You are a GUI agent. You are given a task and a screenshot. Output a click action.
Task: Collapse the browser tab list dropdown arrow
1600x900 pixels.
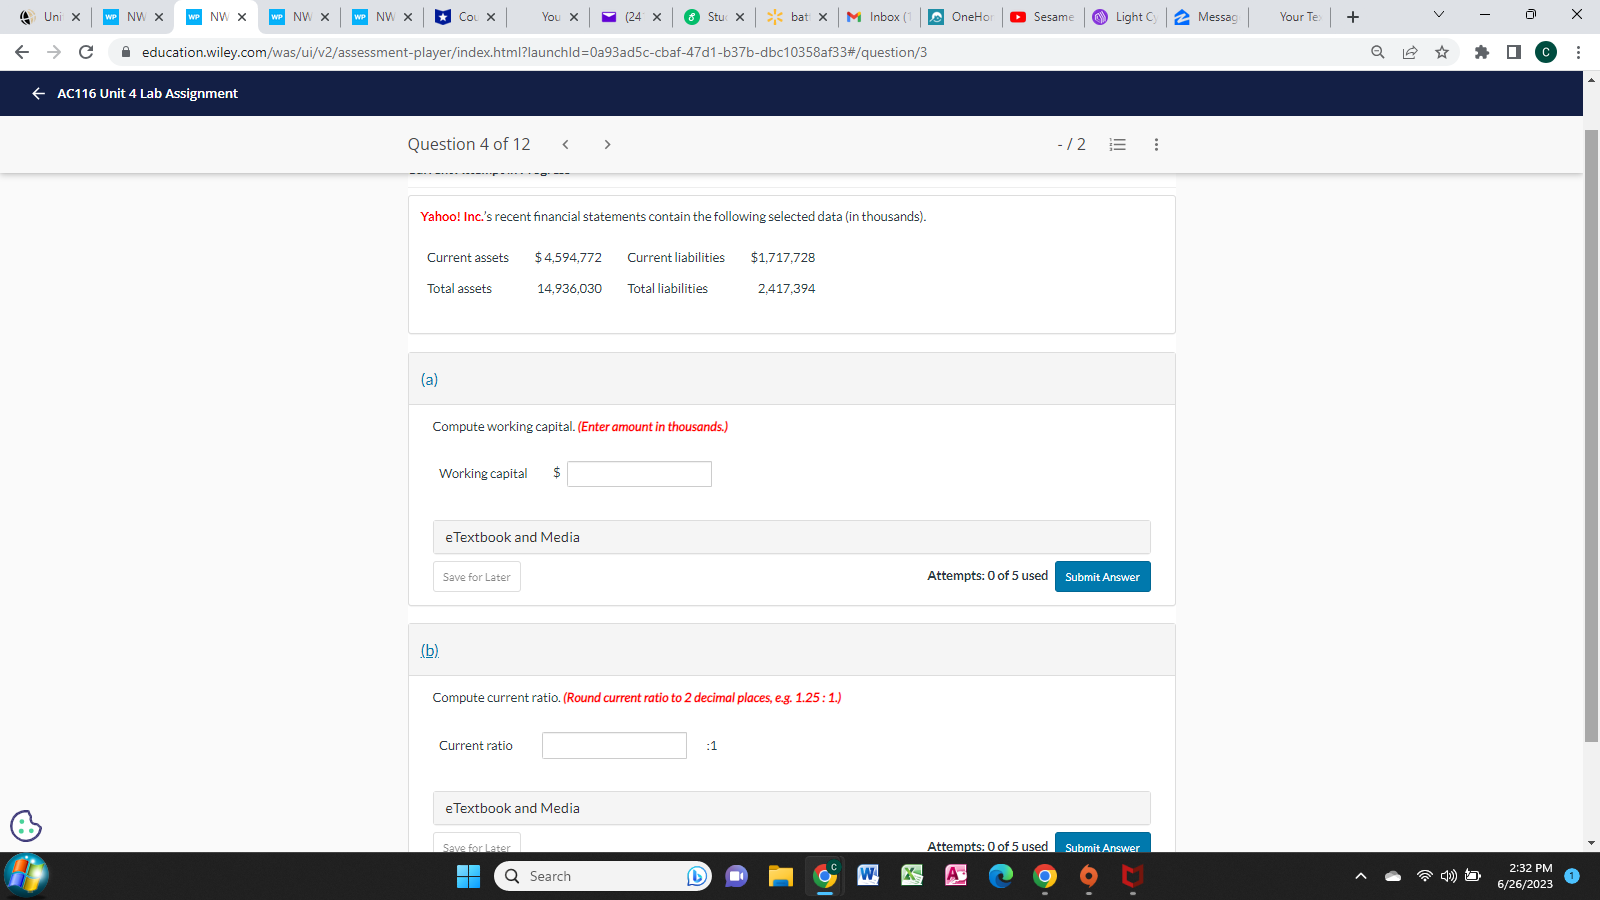point(1438,14)
